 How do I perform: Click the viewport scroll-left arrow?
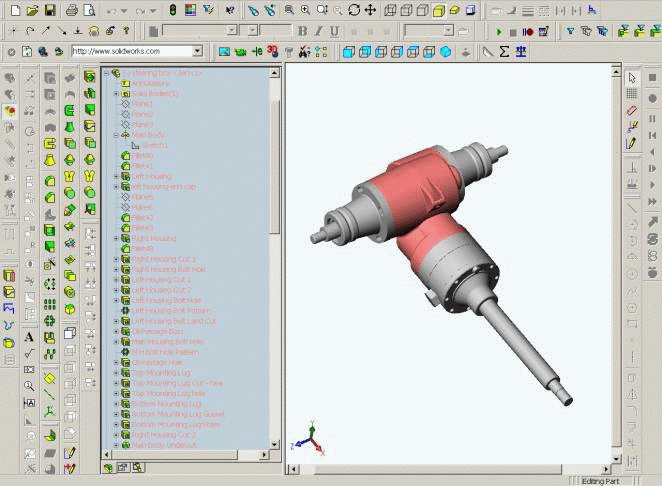tap(293, 469)
